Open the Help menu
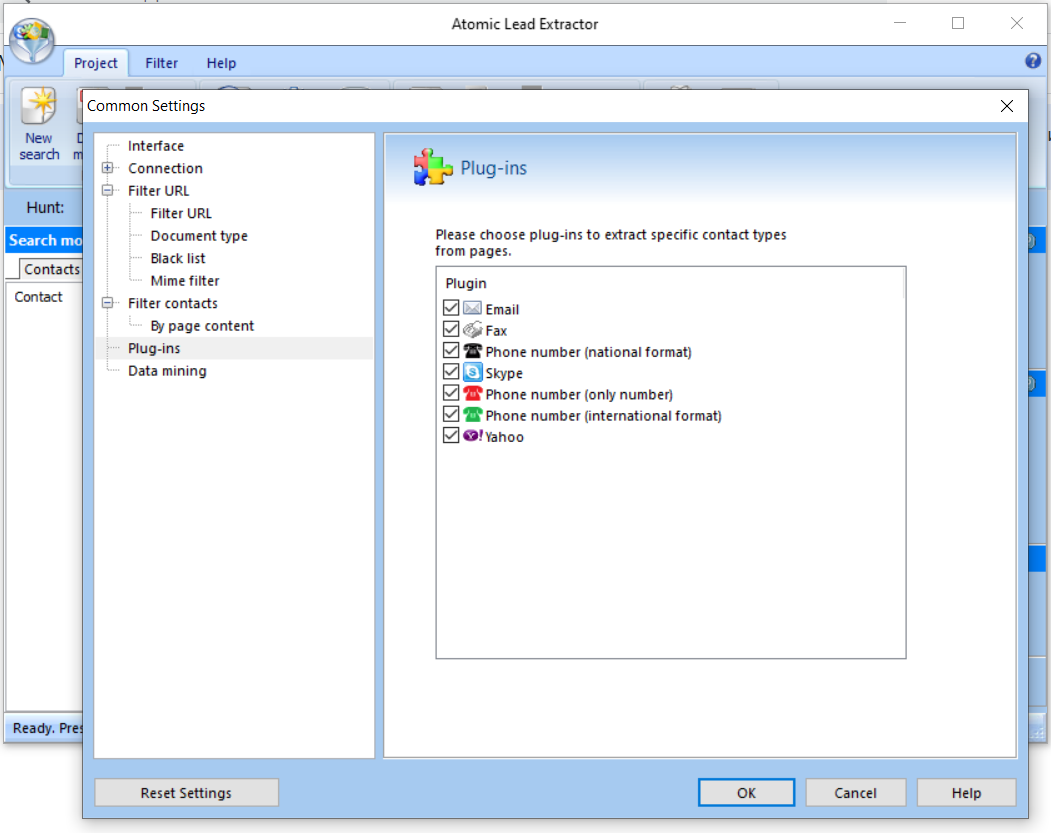Screen dimensions: 1051x833 point(221,62)
